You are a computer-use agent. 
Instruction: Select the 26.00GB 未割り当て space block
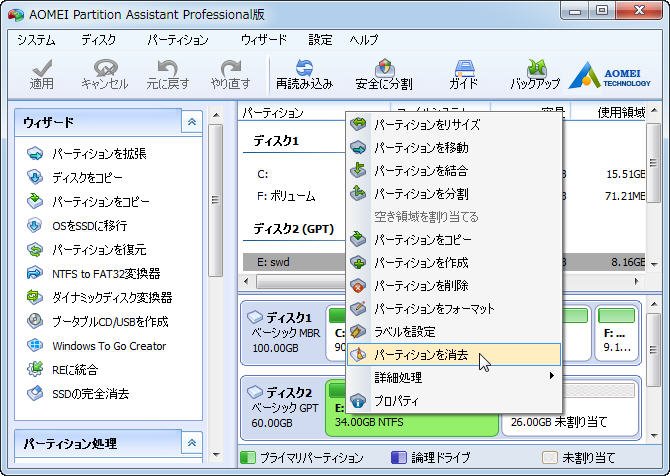tap(570, 408)
